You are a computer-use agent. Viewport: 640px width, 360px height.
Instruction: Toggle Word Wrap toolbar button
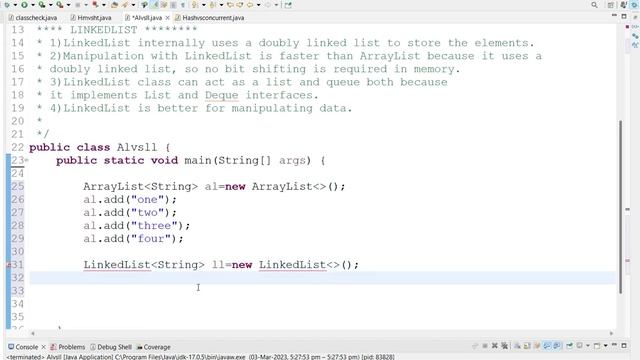(x=164, y=5)
